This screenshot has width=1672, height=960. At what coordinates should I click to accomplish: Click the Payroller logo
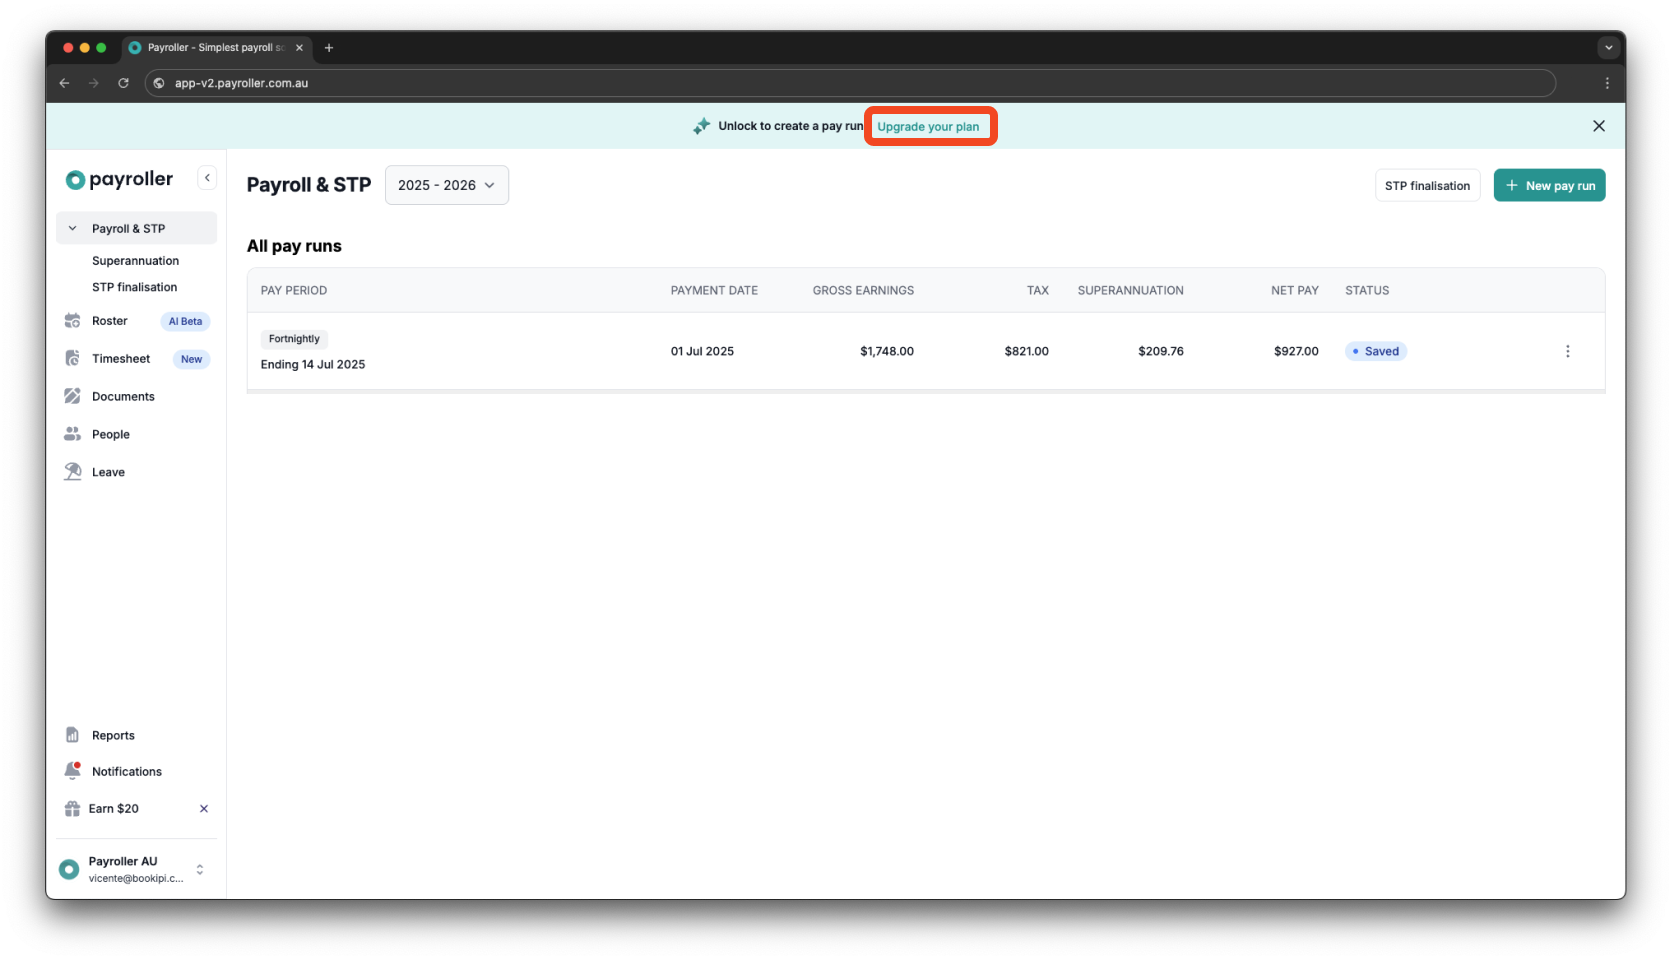tap(117, 179)
